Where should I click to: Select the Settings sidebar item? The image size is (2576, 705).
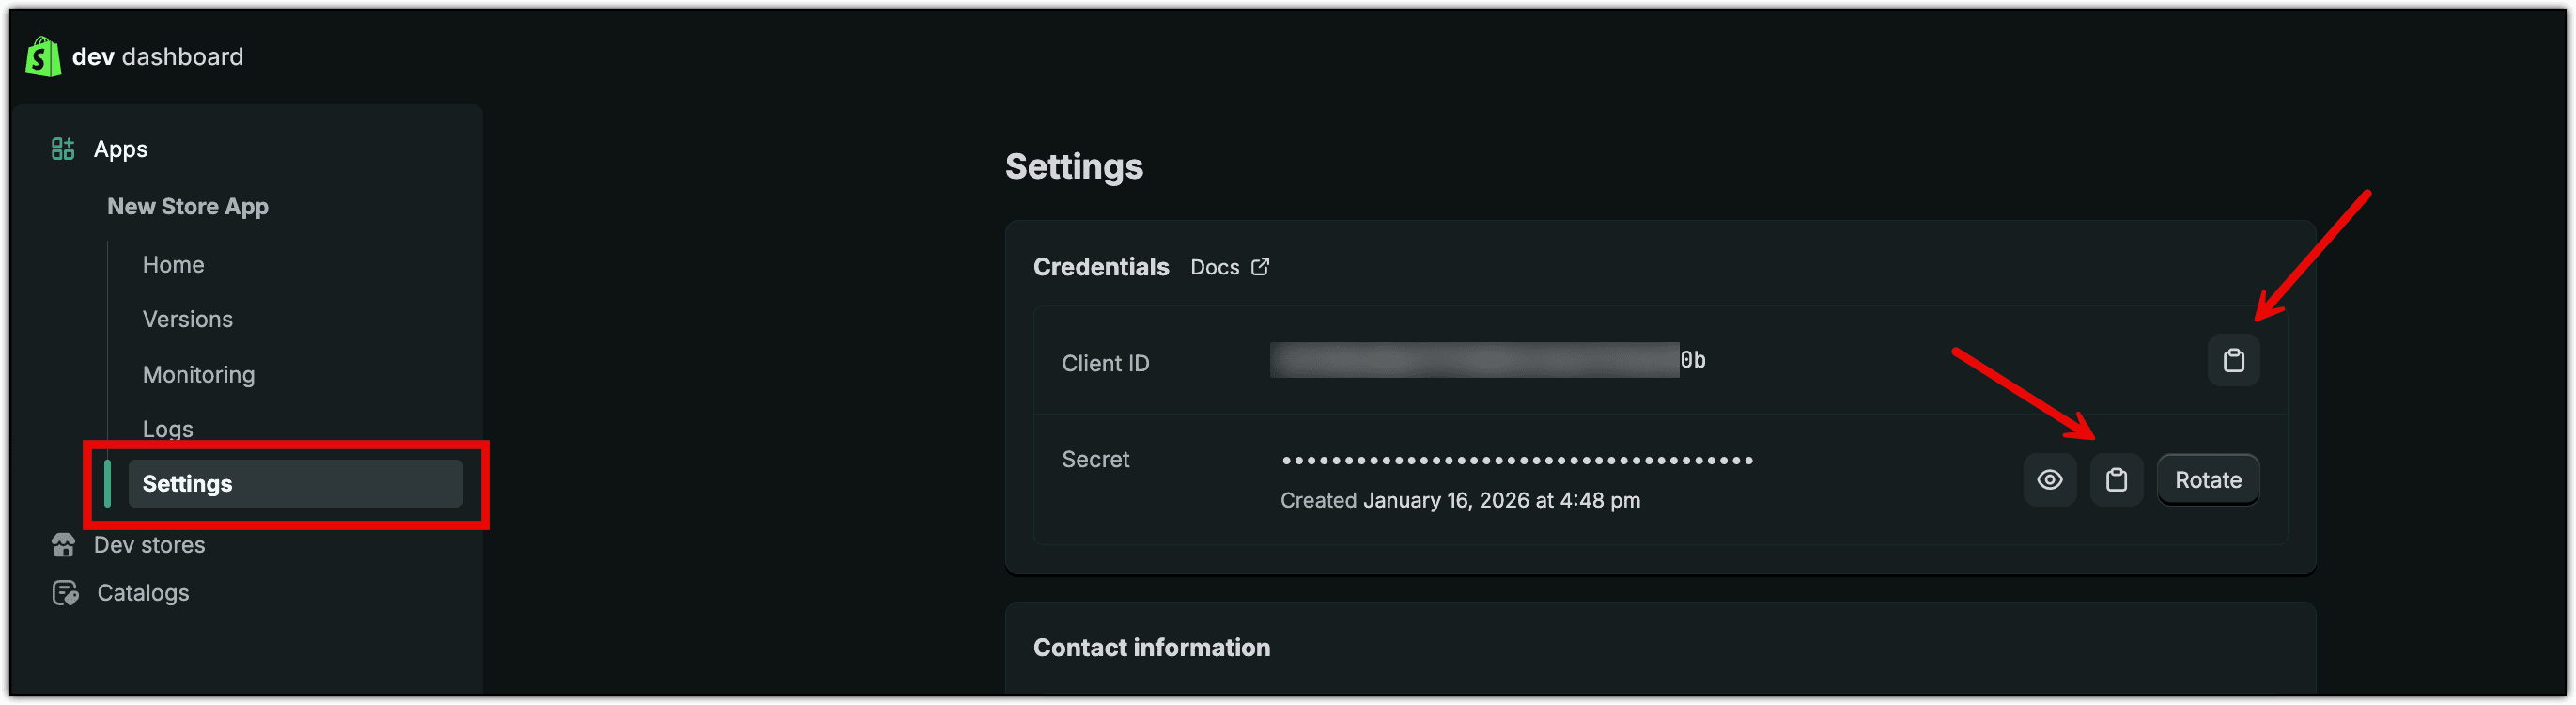click(295, 484)
